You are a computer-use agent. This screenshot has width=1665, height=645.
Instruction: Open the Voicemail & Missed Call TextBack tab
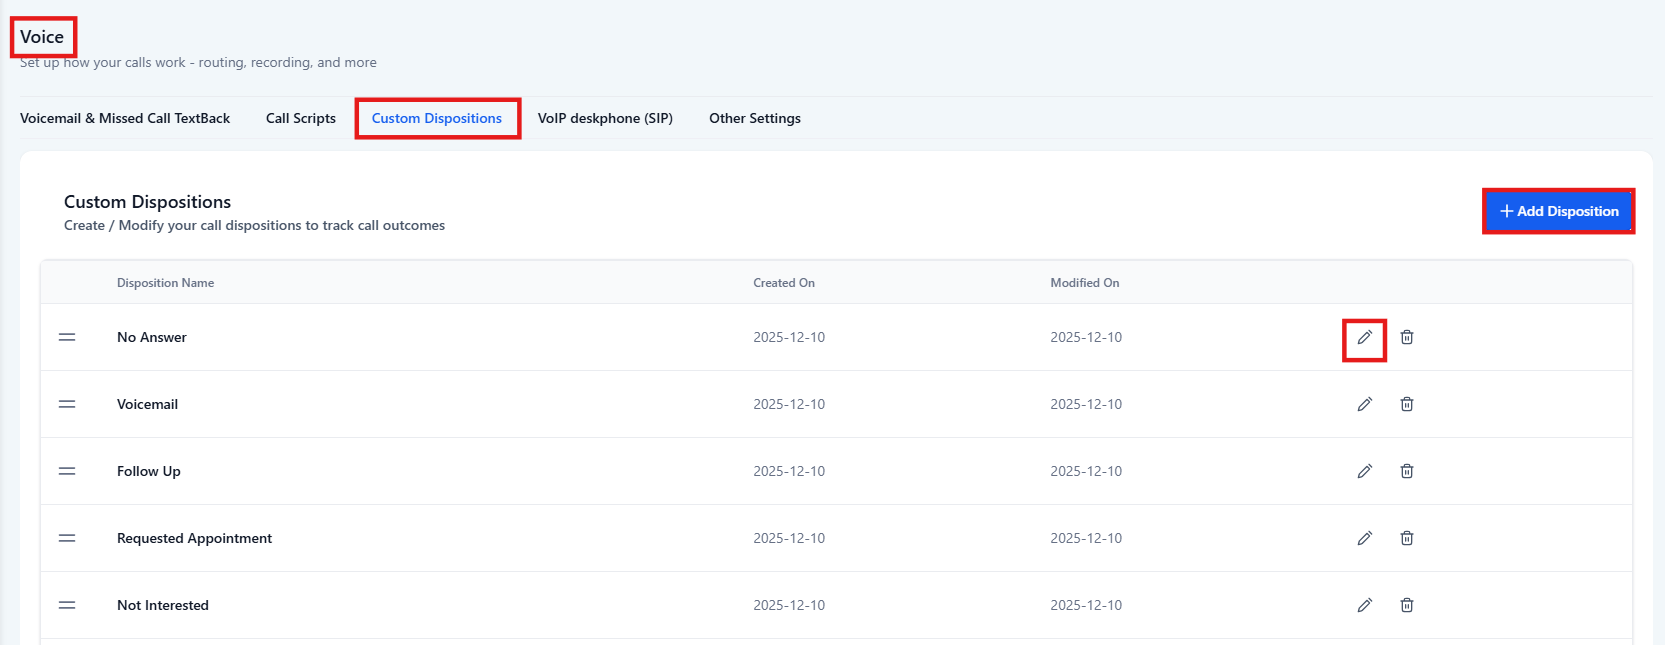[x=125, y=119]
